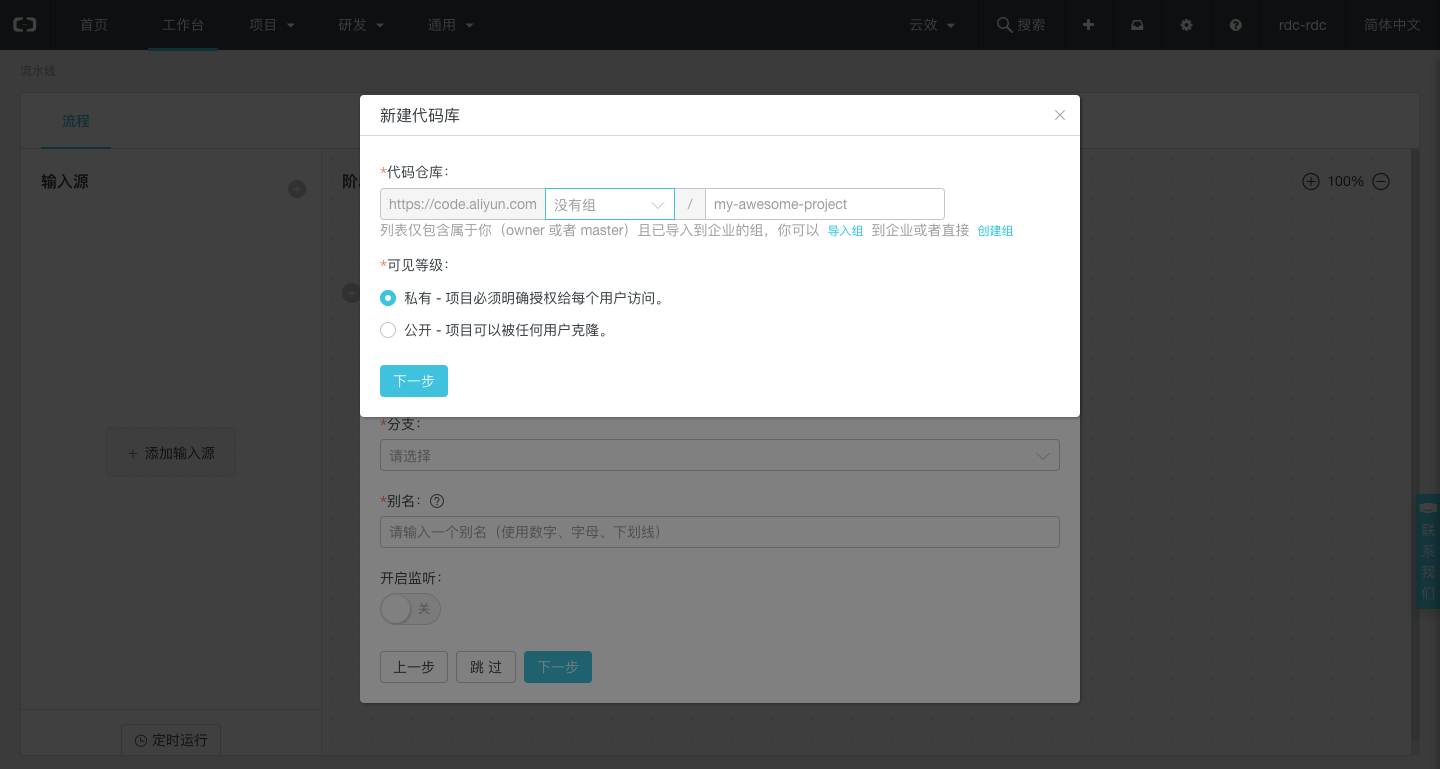Click the 导入组 link
This screenshot has width=1440, height=769.
[845, 231]
